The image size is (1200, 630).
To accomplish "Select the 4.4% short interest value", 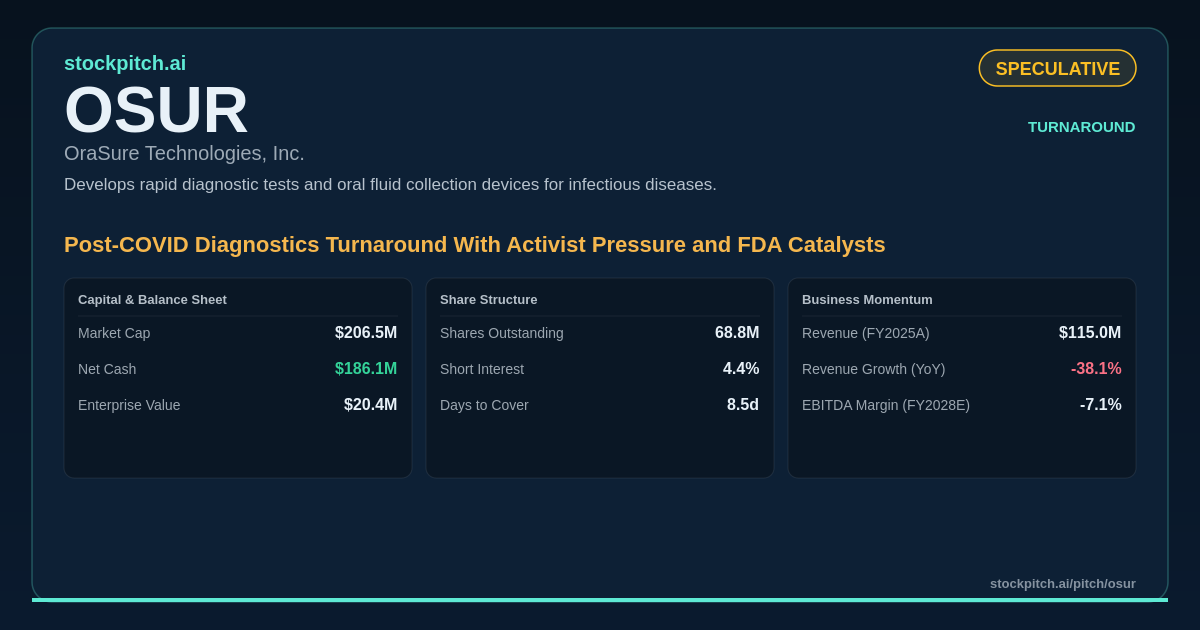I will point(741,369).
